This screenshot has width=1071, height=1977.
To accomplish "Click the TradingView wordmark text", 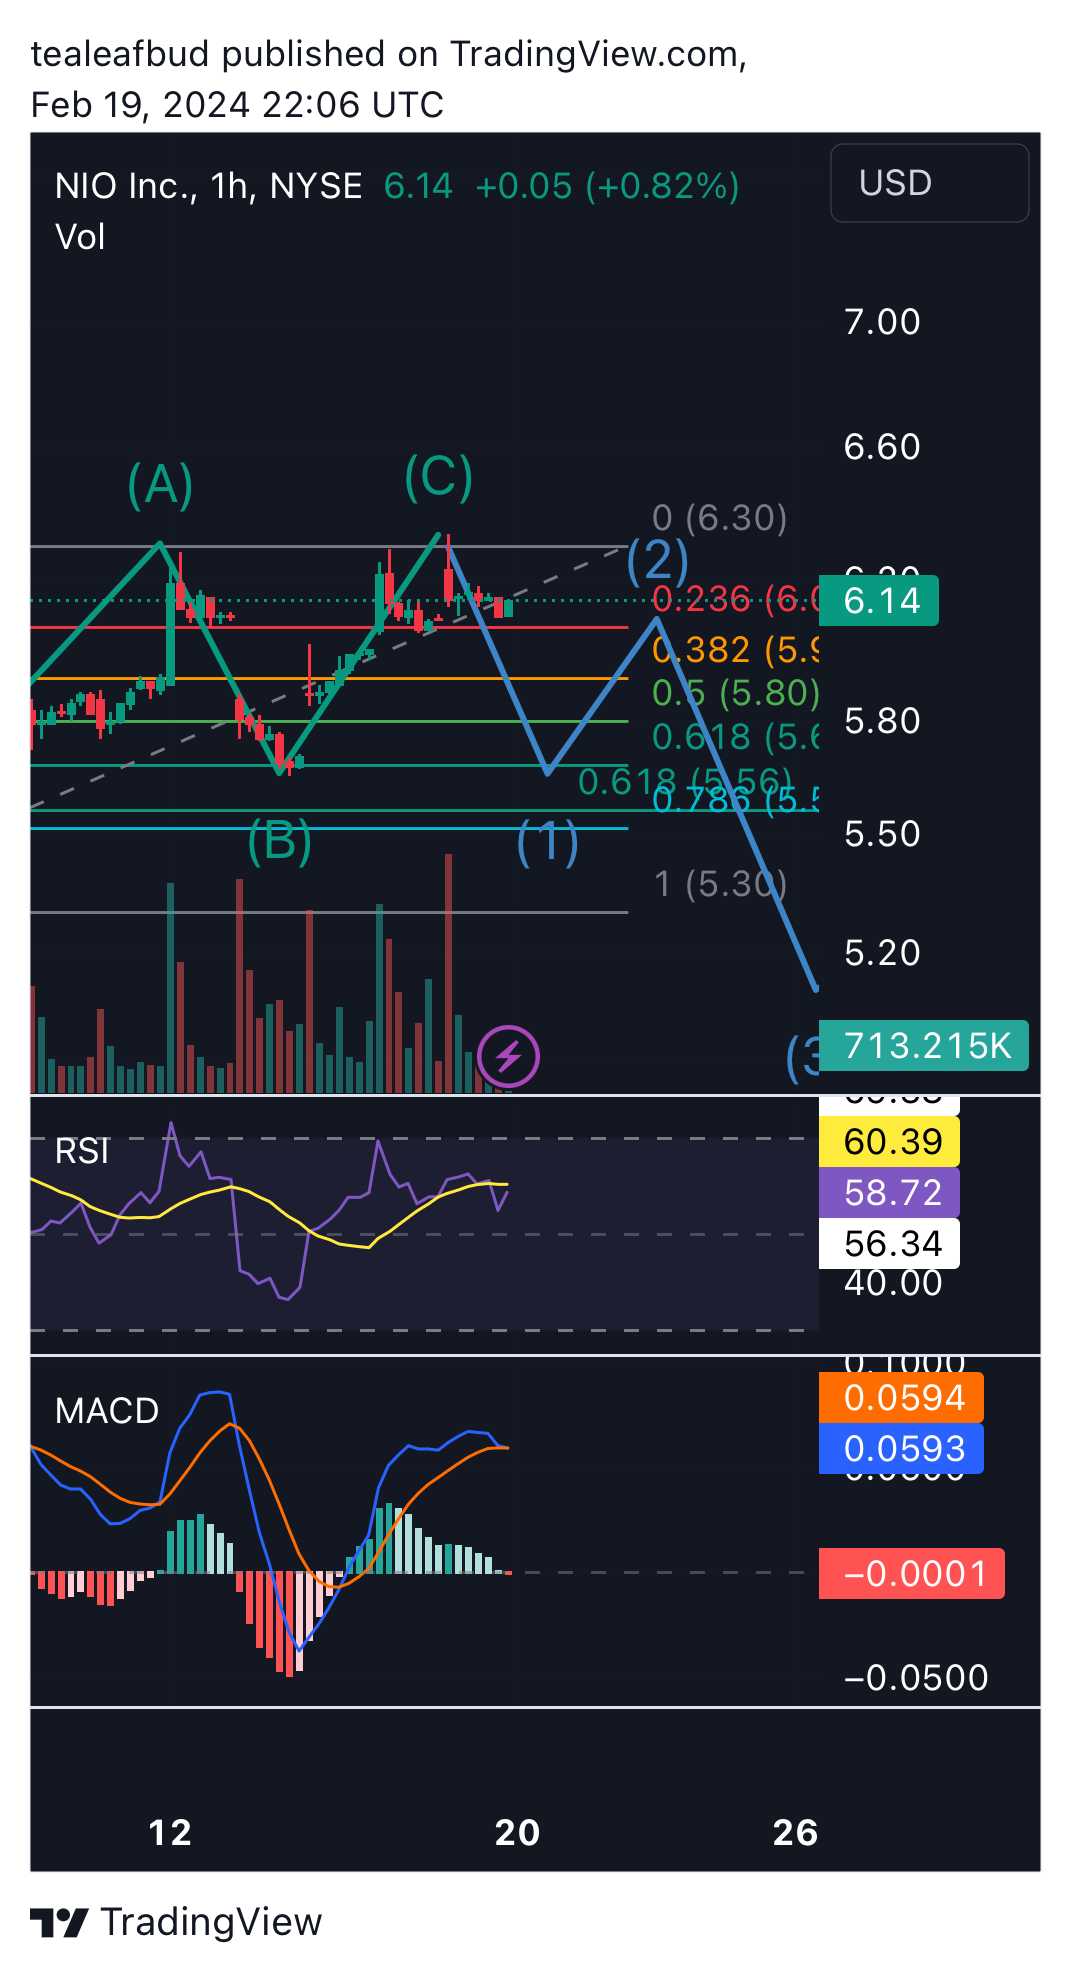I will tap(212, 1922).
